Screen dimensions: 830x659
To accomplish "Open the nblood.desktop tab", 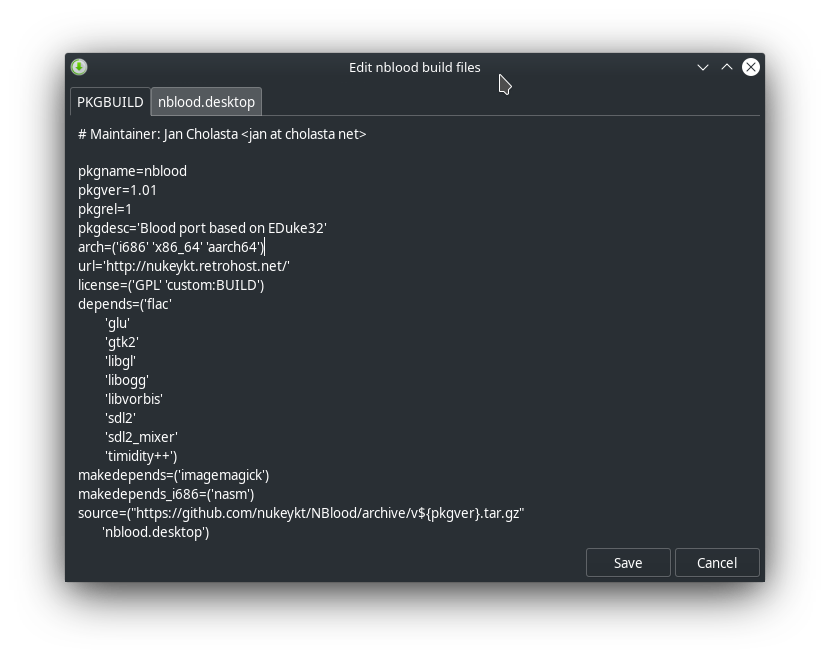I will (206, 102).
